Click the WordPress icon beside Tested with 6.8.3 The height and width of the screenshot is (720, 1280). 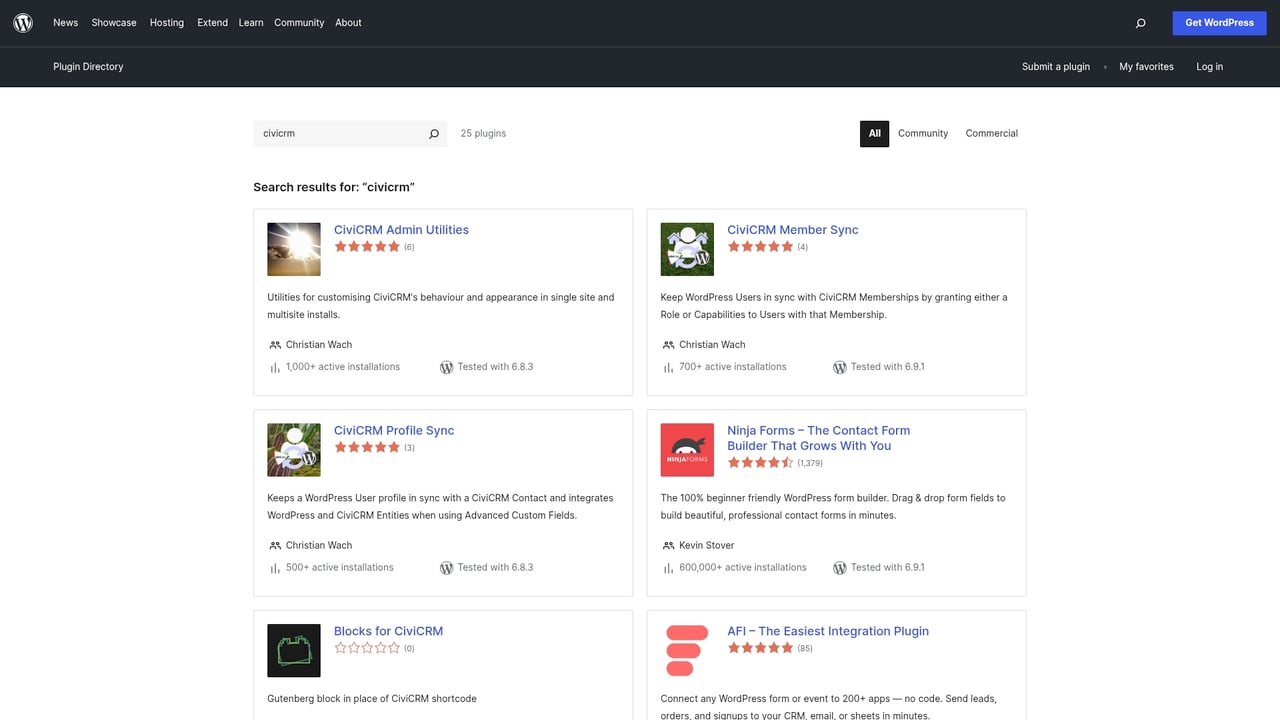(x=447, y=367)
